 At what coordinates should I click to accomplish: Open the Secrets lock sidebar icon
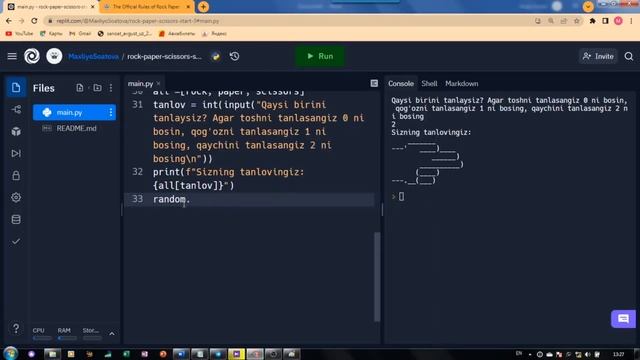(16, 176)
